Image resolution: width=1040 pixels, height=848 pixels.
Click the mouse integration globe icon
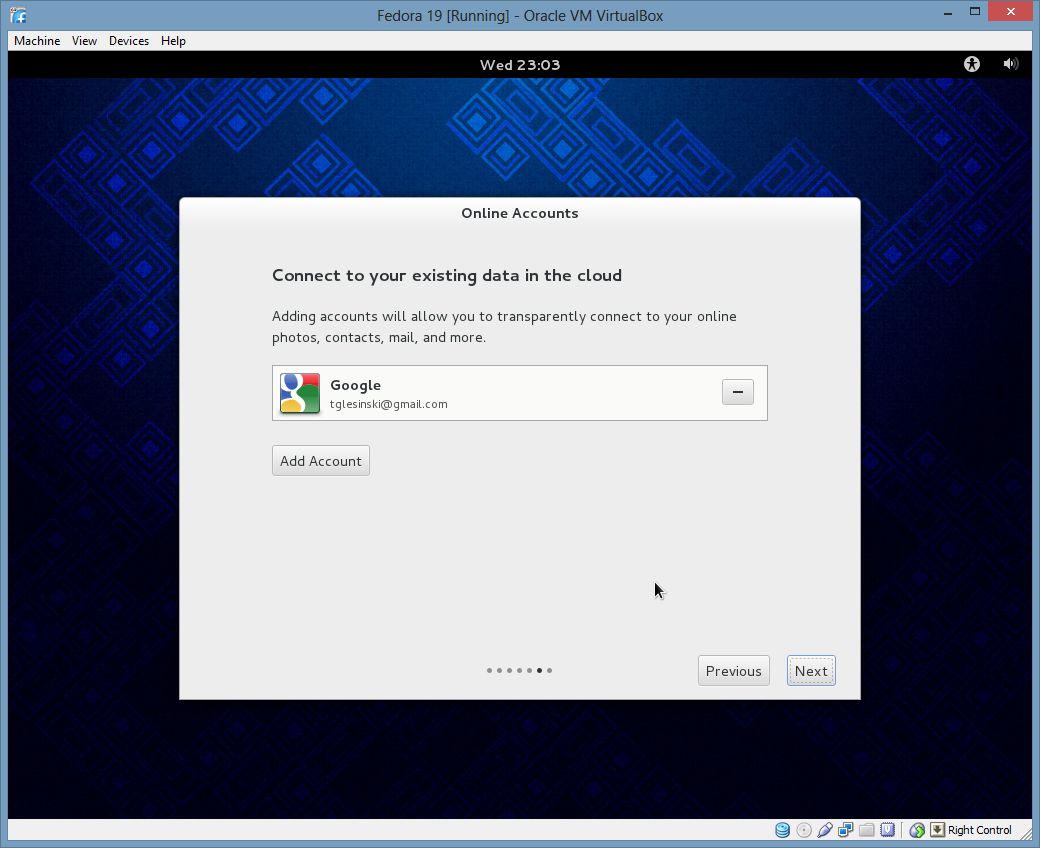[917, 830]
